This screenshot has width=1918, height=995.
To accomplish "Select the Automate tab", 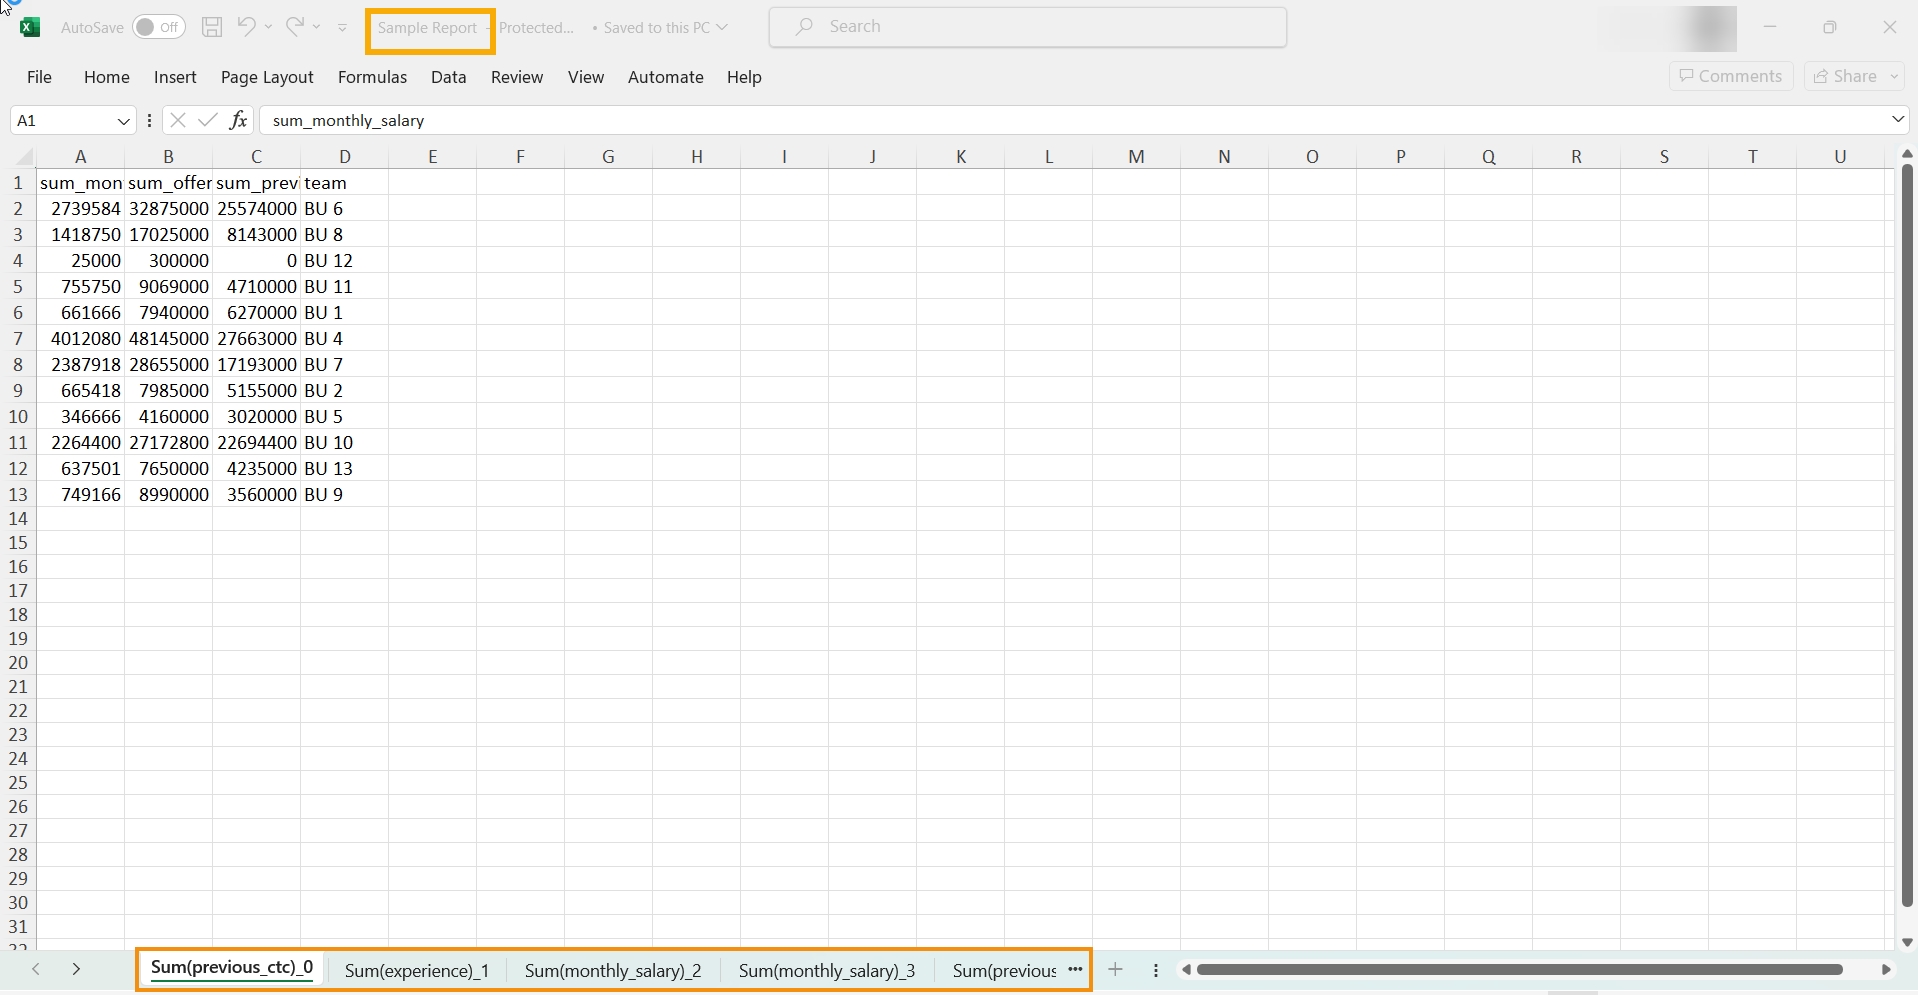I will (666, 77).
